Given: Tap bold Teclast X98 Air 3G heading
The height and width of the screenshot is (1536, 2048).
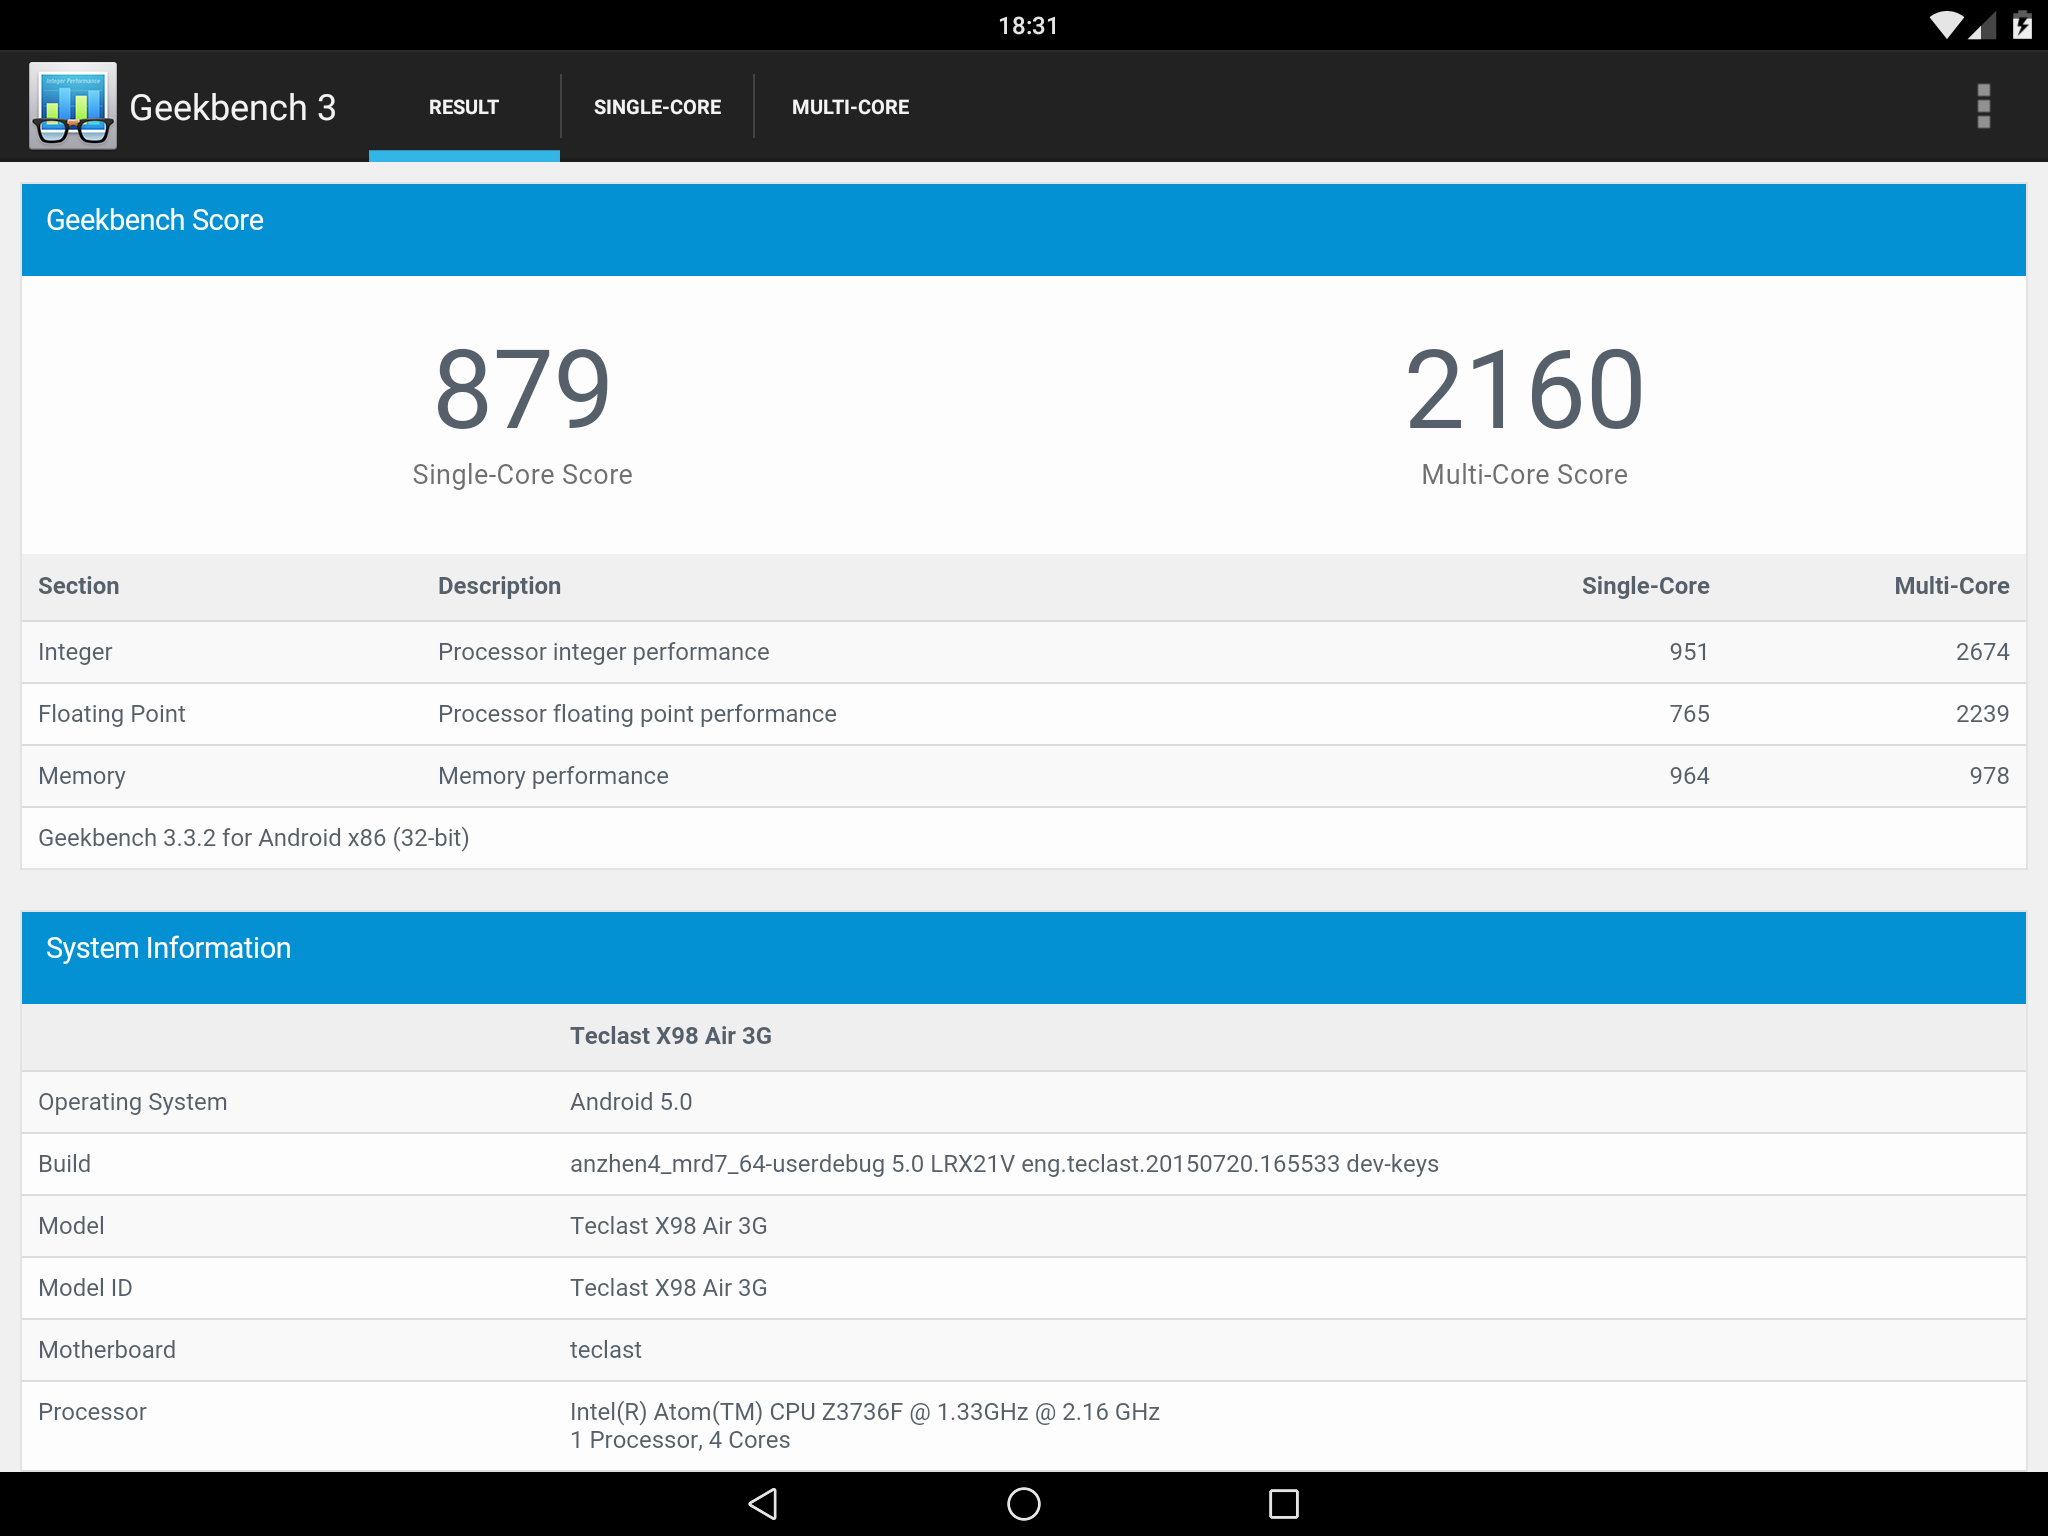Looking at the screenshot, I should 670,1036.
